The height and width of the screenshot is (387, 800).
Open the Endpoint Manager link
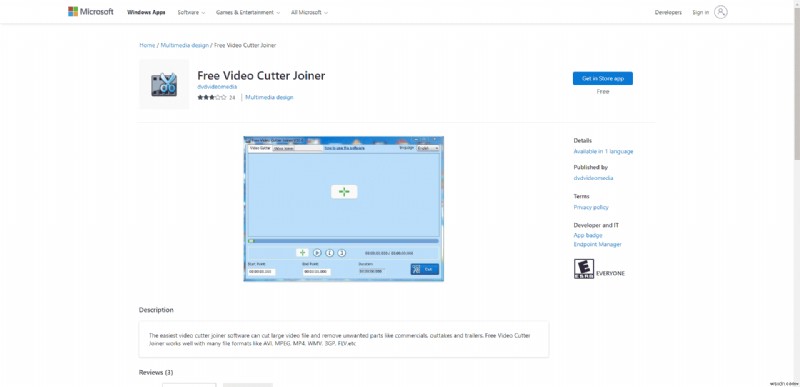pos(597,244)
